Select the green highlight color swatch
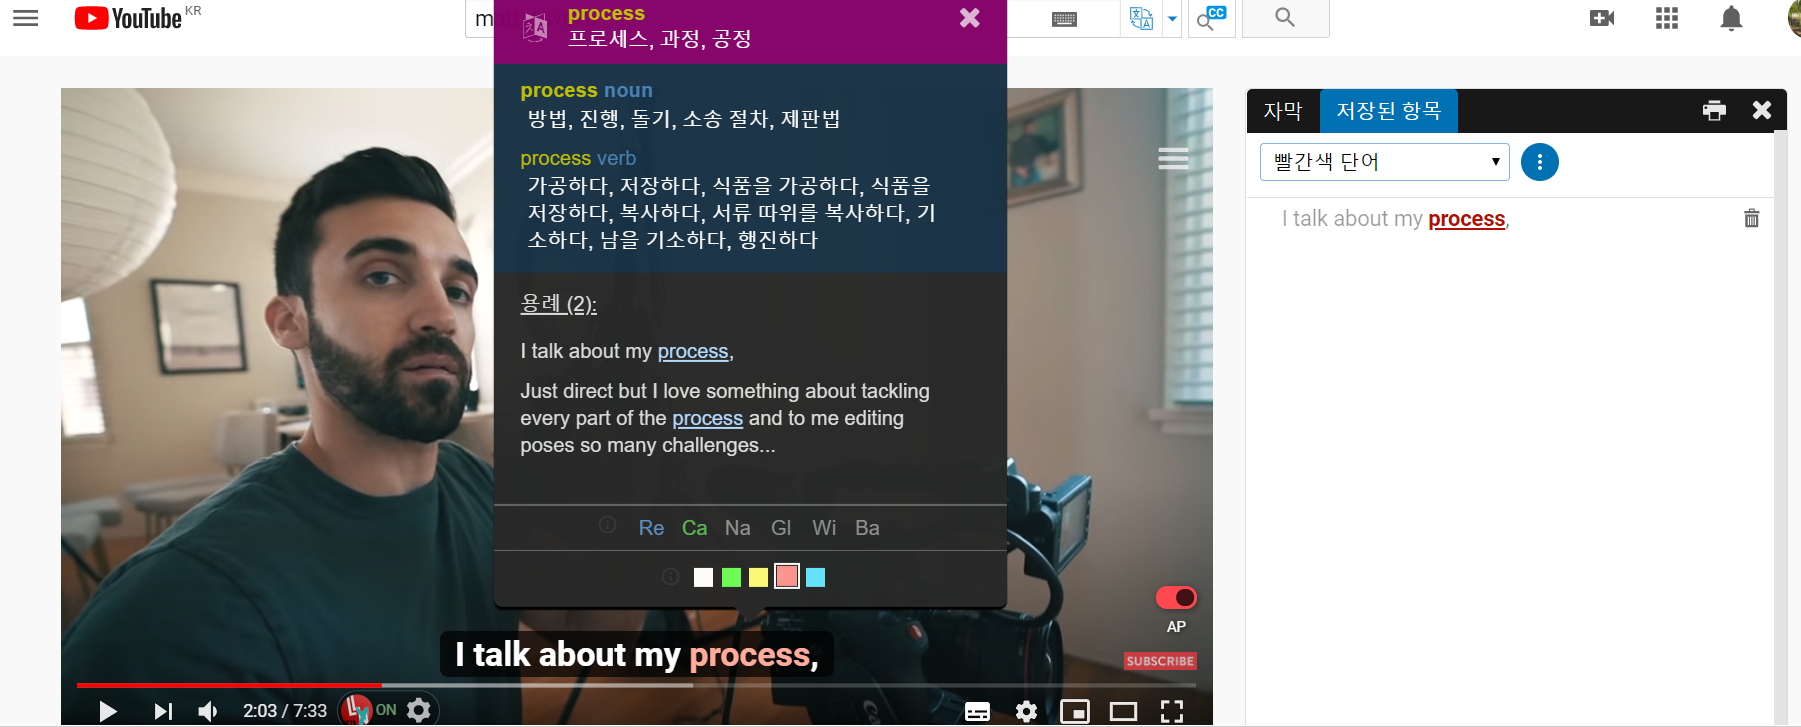The width and height of the screenshot is (1801, 727). tap(731, 577)
